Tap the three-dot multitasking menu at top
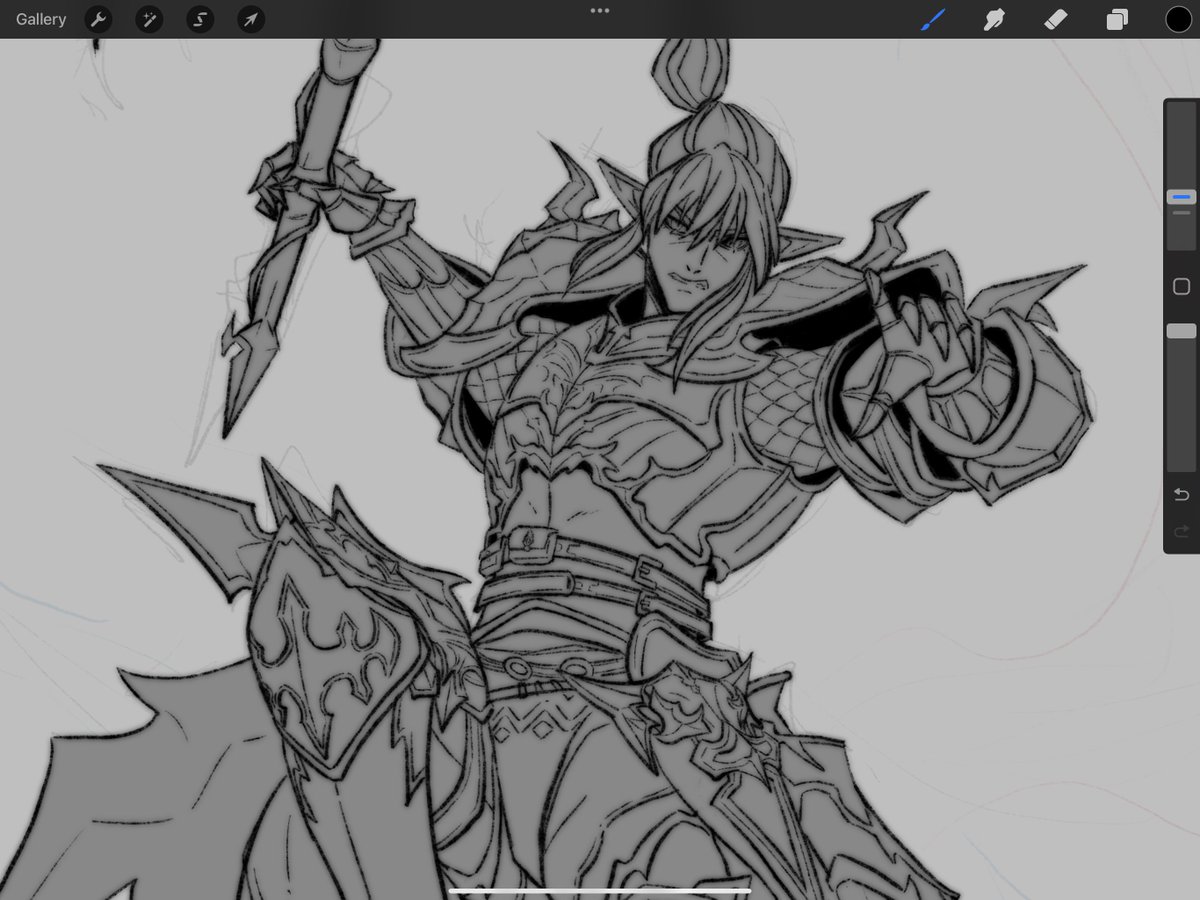1200x900 pixels. tap(600, 11)
